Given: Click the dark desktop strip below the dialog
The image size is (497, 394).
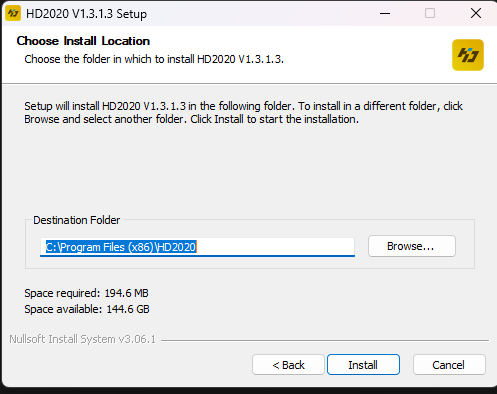Looking at the screenshot, I should [248, 391].
